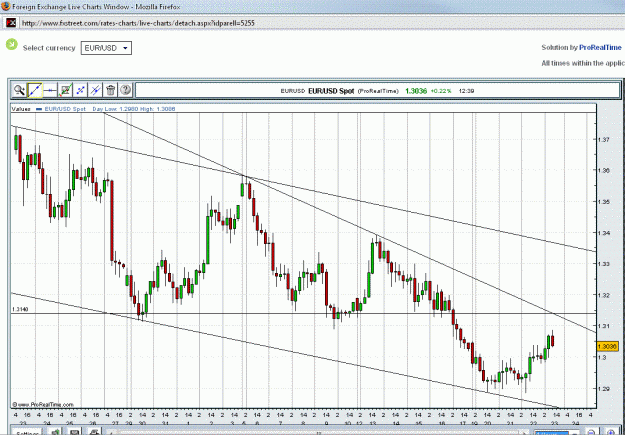Image resolution: width=625 pixels, height=435 pixels.
Task: Click the yellow 1.3036 current price tag
Action: click(x=607, y=346)
